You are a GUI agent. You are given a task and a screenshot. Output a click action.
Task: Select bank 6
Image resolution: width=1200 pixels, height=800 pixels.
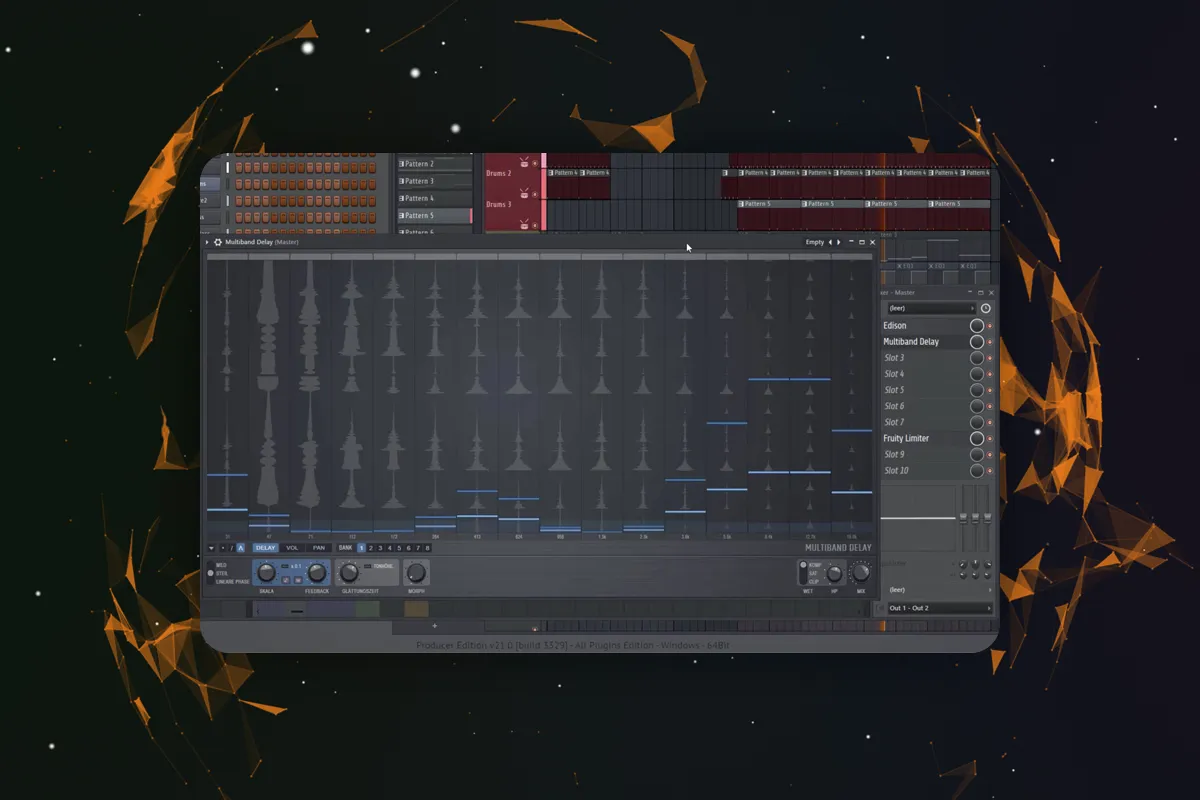[409, 548]
